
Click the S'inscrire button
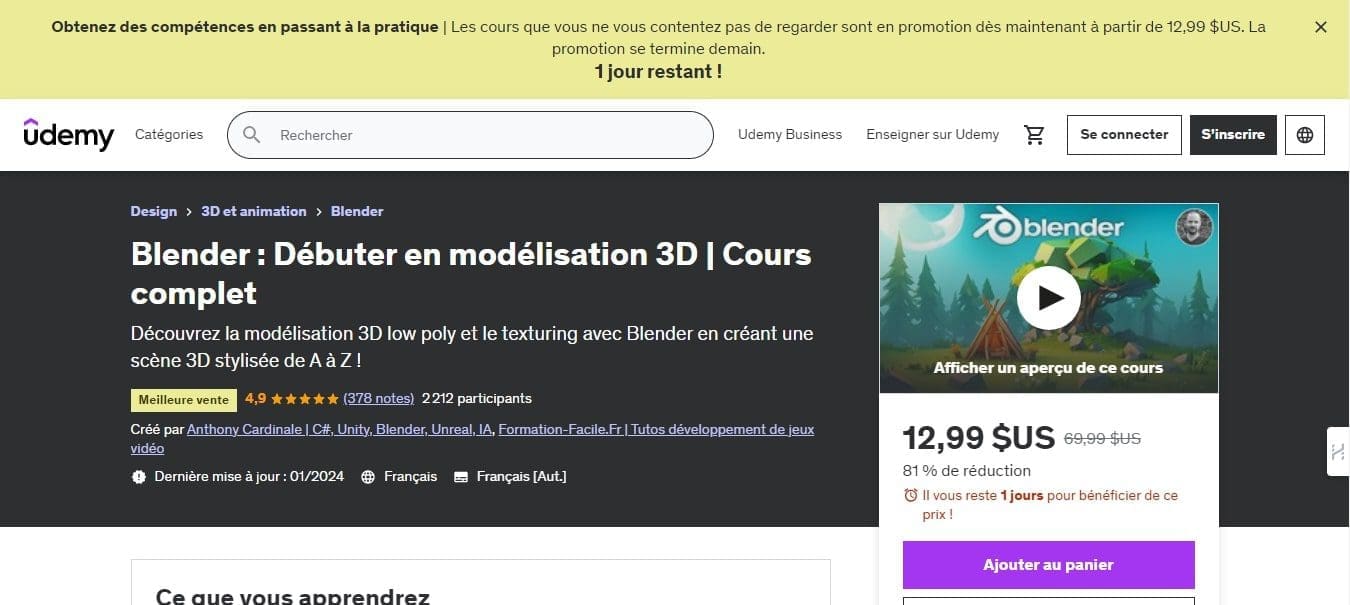click(1233, 135)
